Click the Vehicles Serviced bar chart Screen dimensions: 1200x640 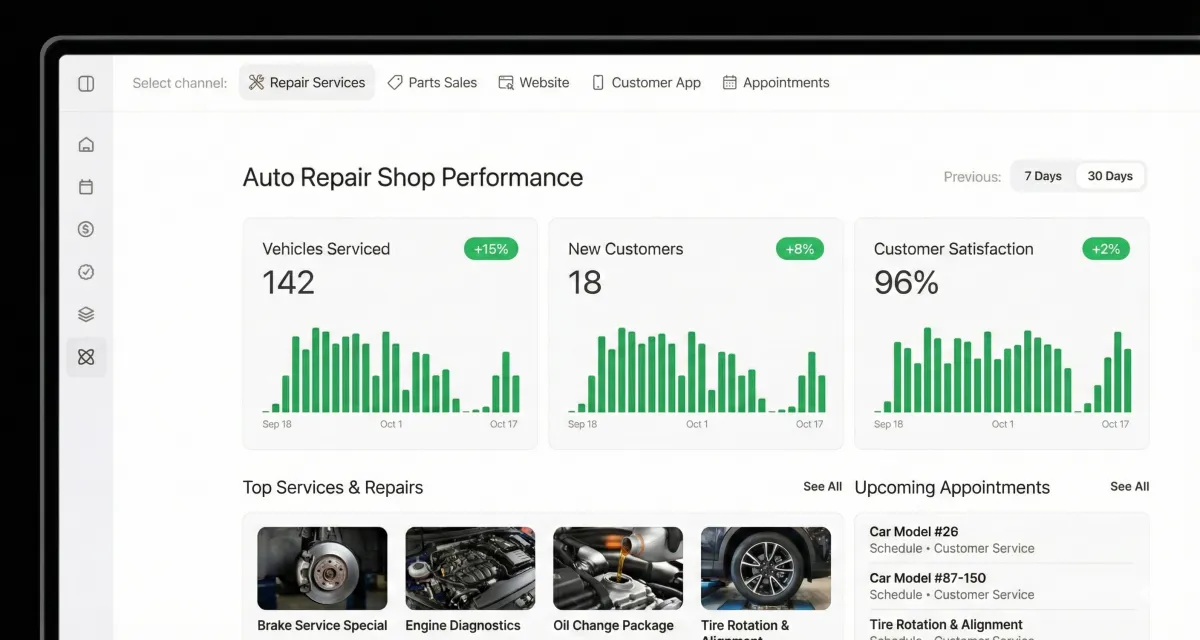click(391, 370)
